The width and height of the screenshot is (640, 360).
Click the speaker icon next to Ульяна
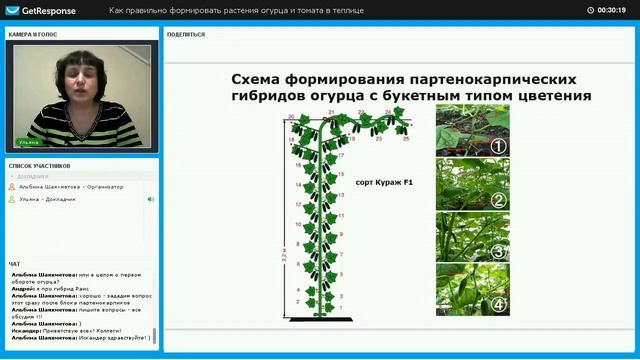(x=151, y=199)
